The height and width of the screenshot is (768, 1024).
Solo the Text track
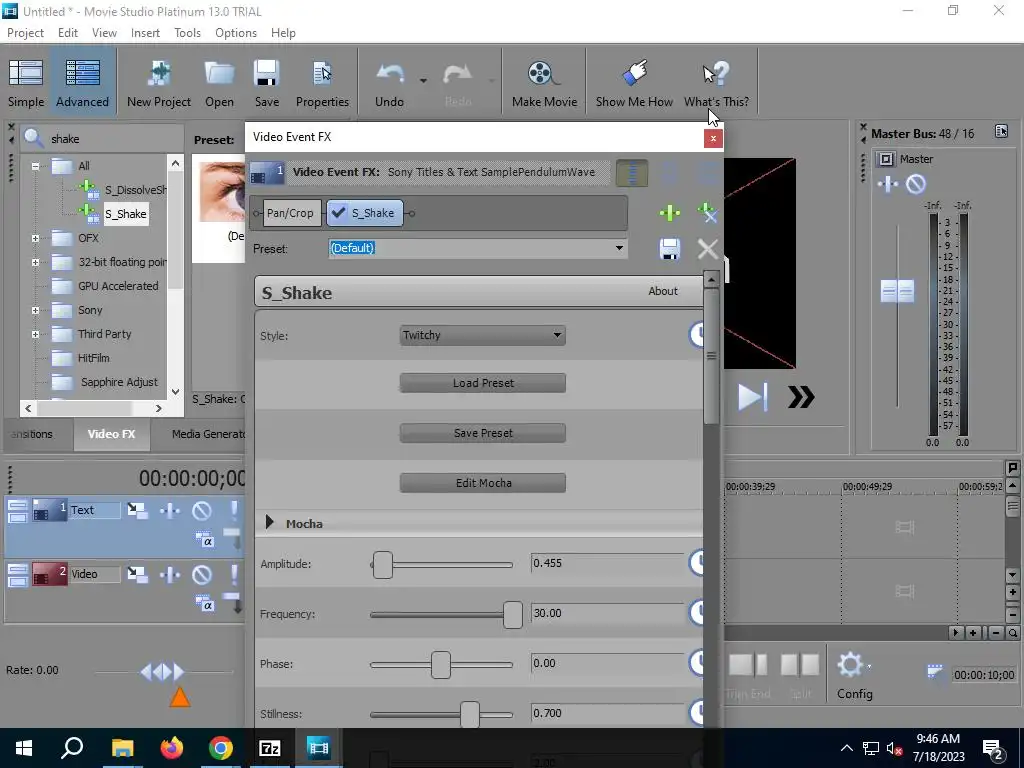click(234, 510)
